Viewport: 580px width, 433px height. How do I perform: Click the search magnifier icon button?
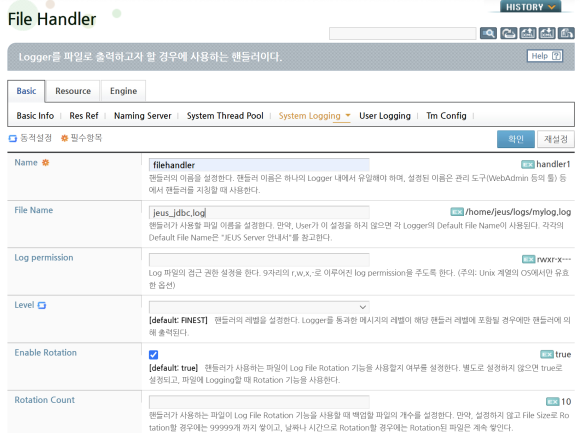pyautogui.click(x=488, y=33)
